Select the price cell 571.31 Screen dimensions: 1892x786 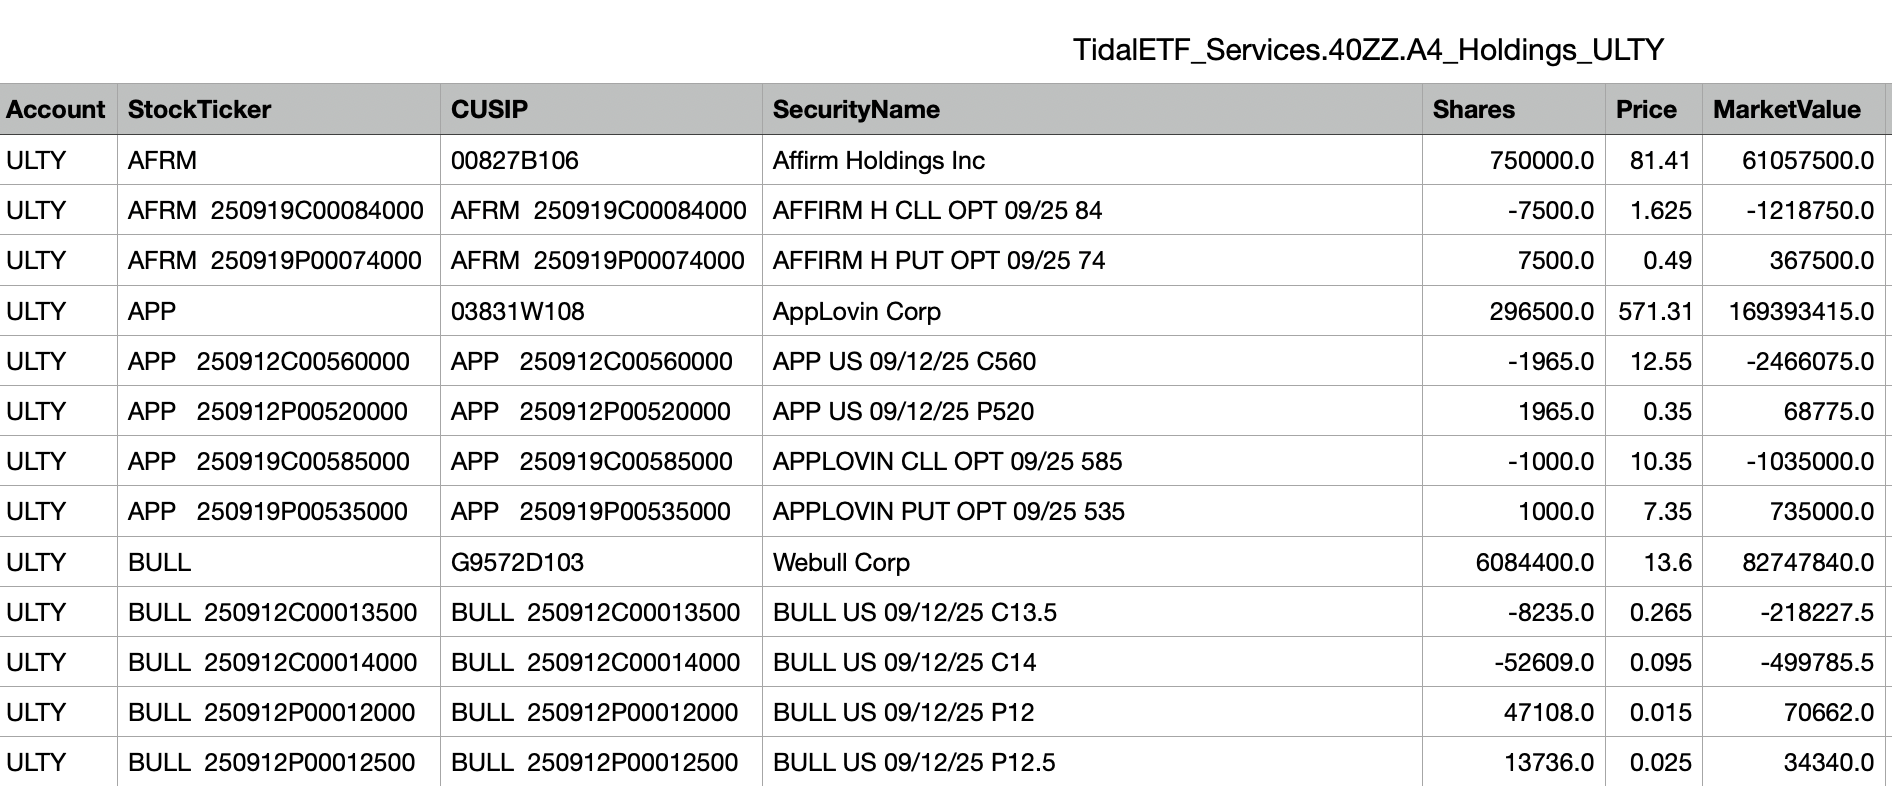[1655, 311]
